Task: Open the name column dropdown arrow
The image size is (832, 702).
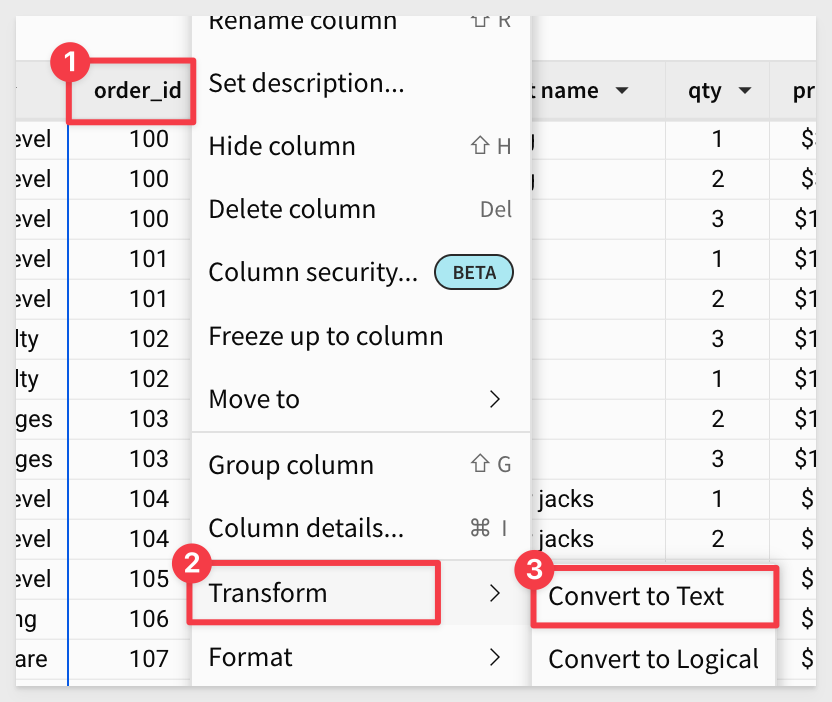Action: click(x=622, y=91)
